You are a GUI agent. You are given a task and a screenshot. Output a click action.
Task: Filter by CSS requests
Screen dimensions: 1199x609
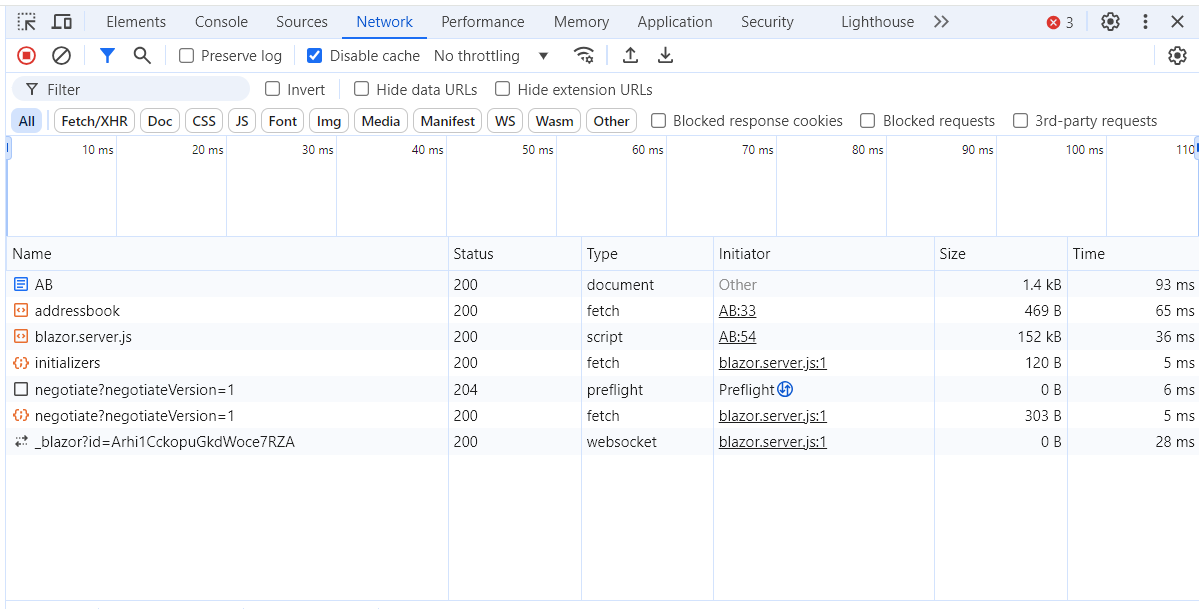click(203, 121)
